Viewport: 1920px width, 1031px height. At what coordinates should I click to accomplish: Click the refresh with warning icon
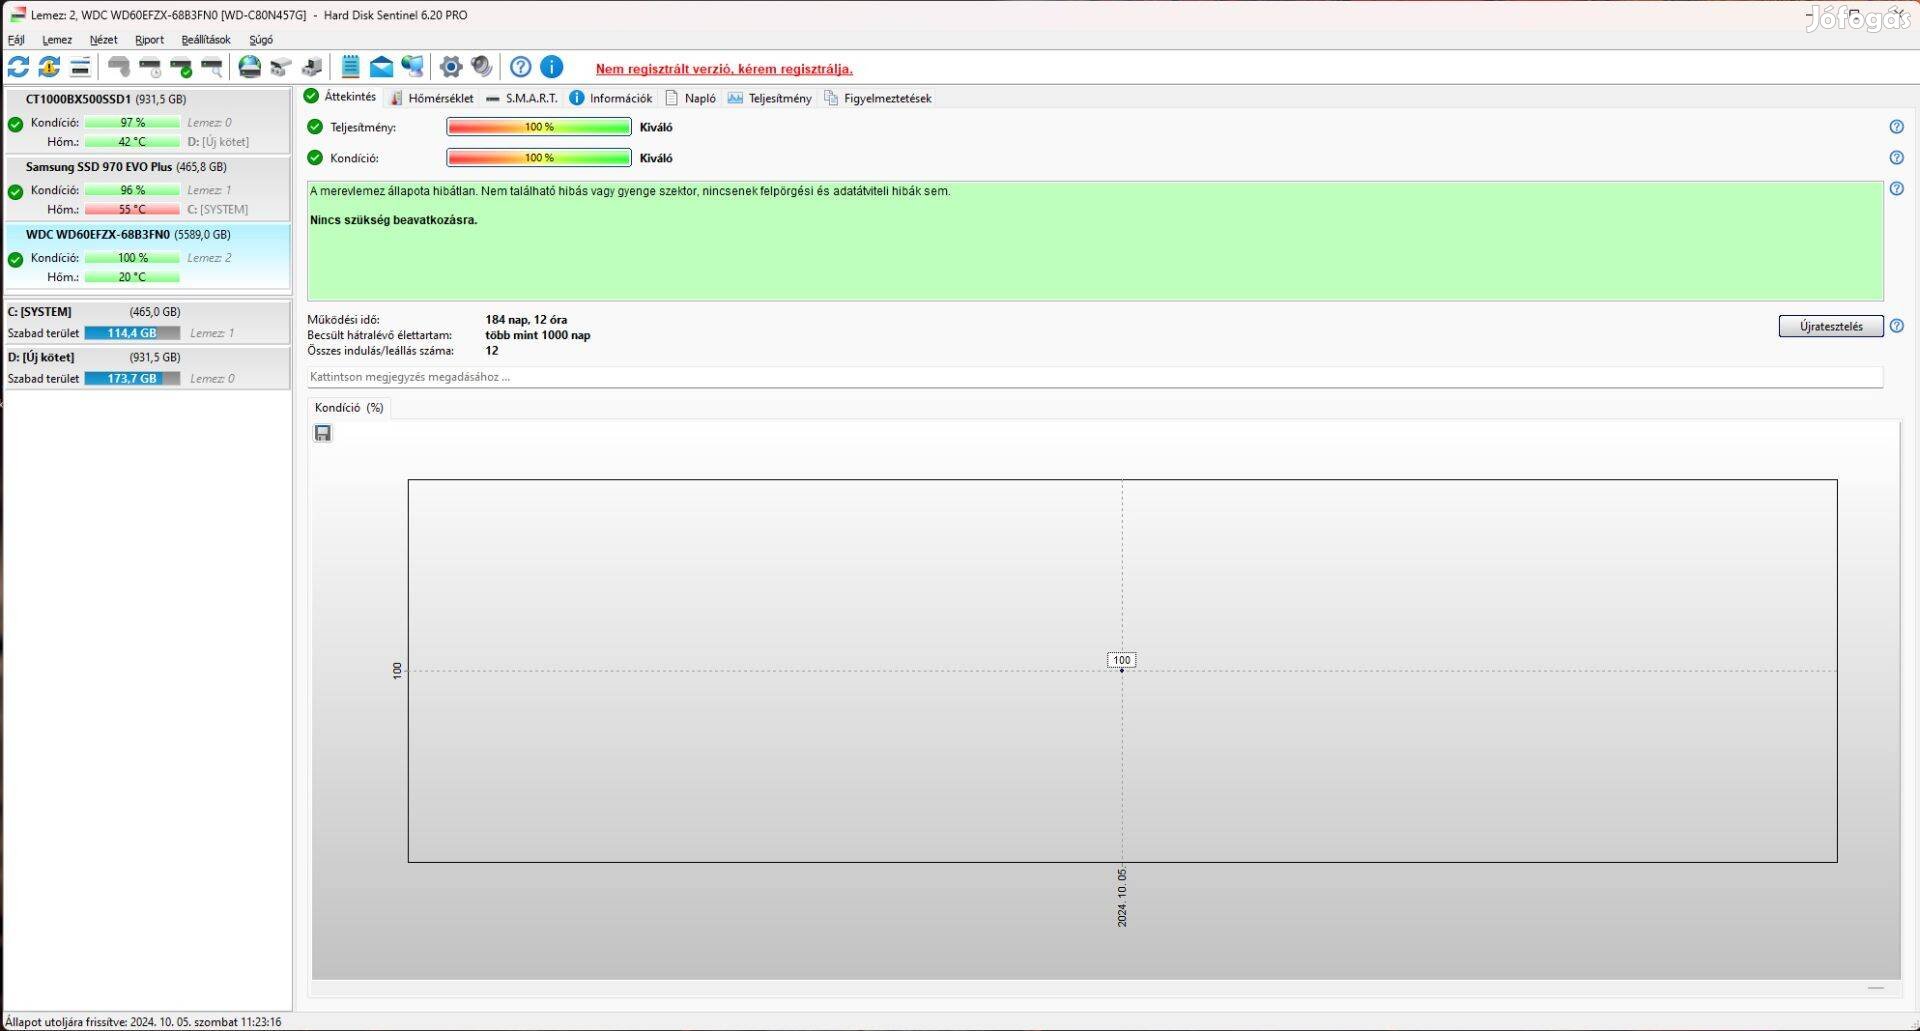click(49, 67)
